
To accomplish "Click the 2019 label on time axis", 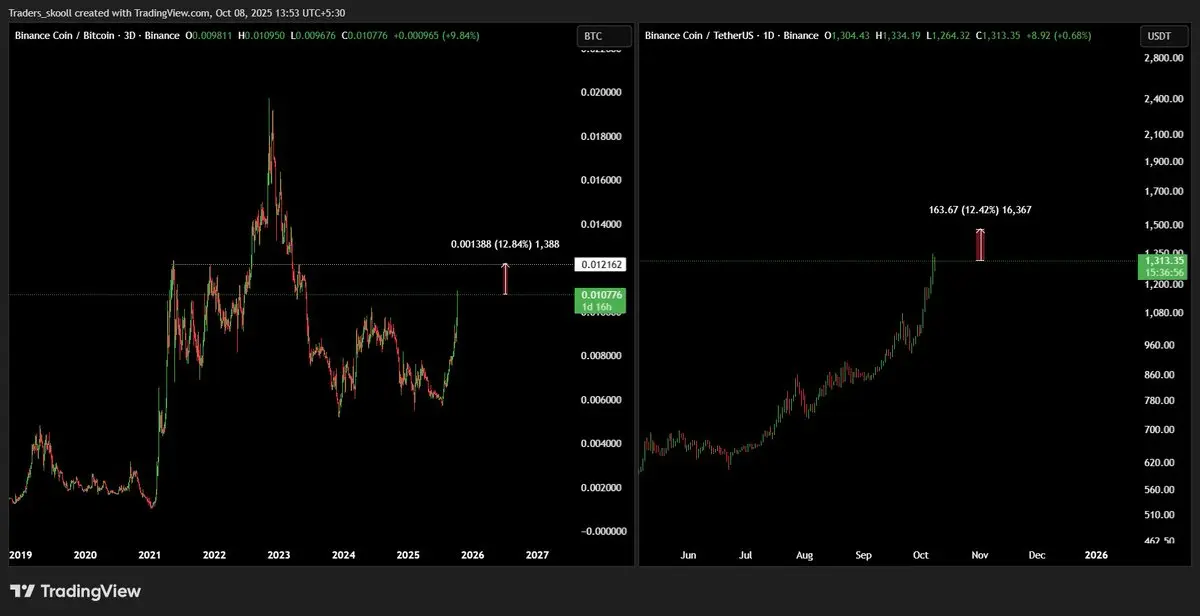I will pyautogui.click(x=20, y=554).
